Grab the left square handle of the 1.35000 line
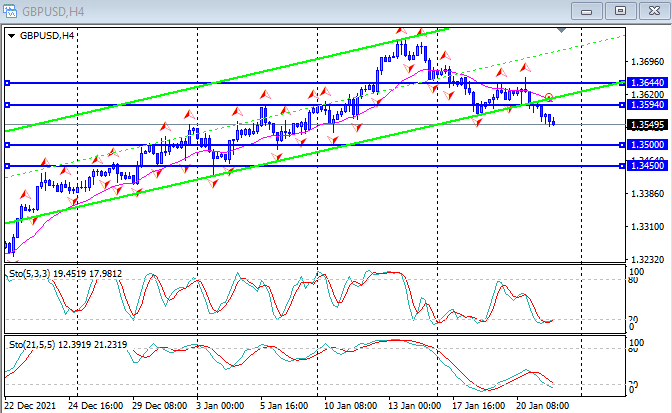The image size is (672, 413). 7,145
